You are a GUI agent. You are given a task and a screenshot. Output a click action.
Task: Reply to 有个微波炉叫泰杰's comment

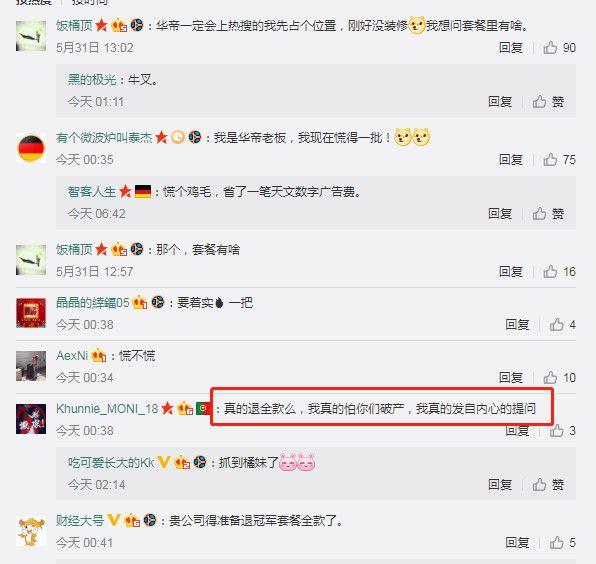pyautogui.click(x=510, y=160)
